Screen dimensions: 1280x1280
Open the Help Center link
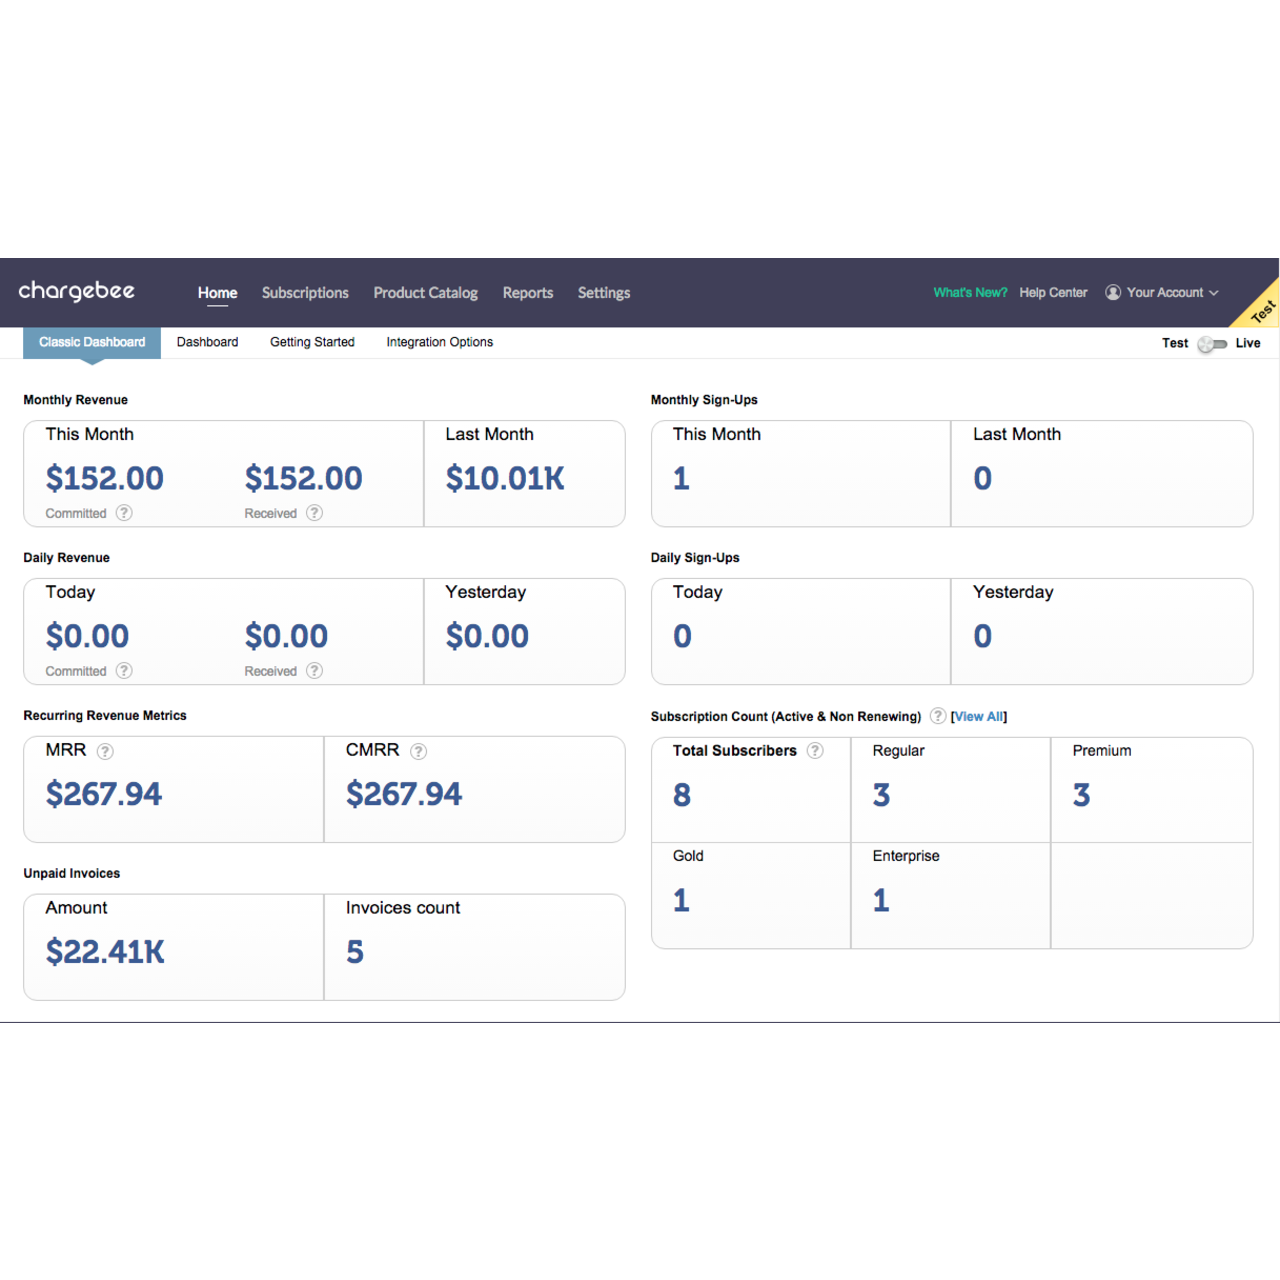pos(1053,293)
